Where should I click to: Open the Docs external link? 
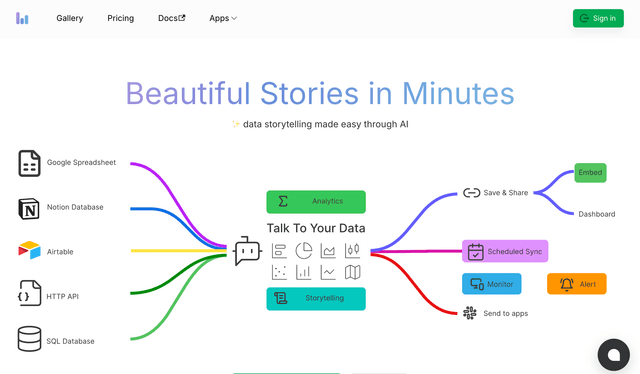click(171, 18)
